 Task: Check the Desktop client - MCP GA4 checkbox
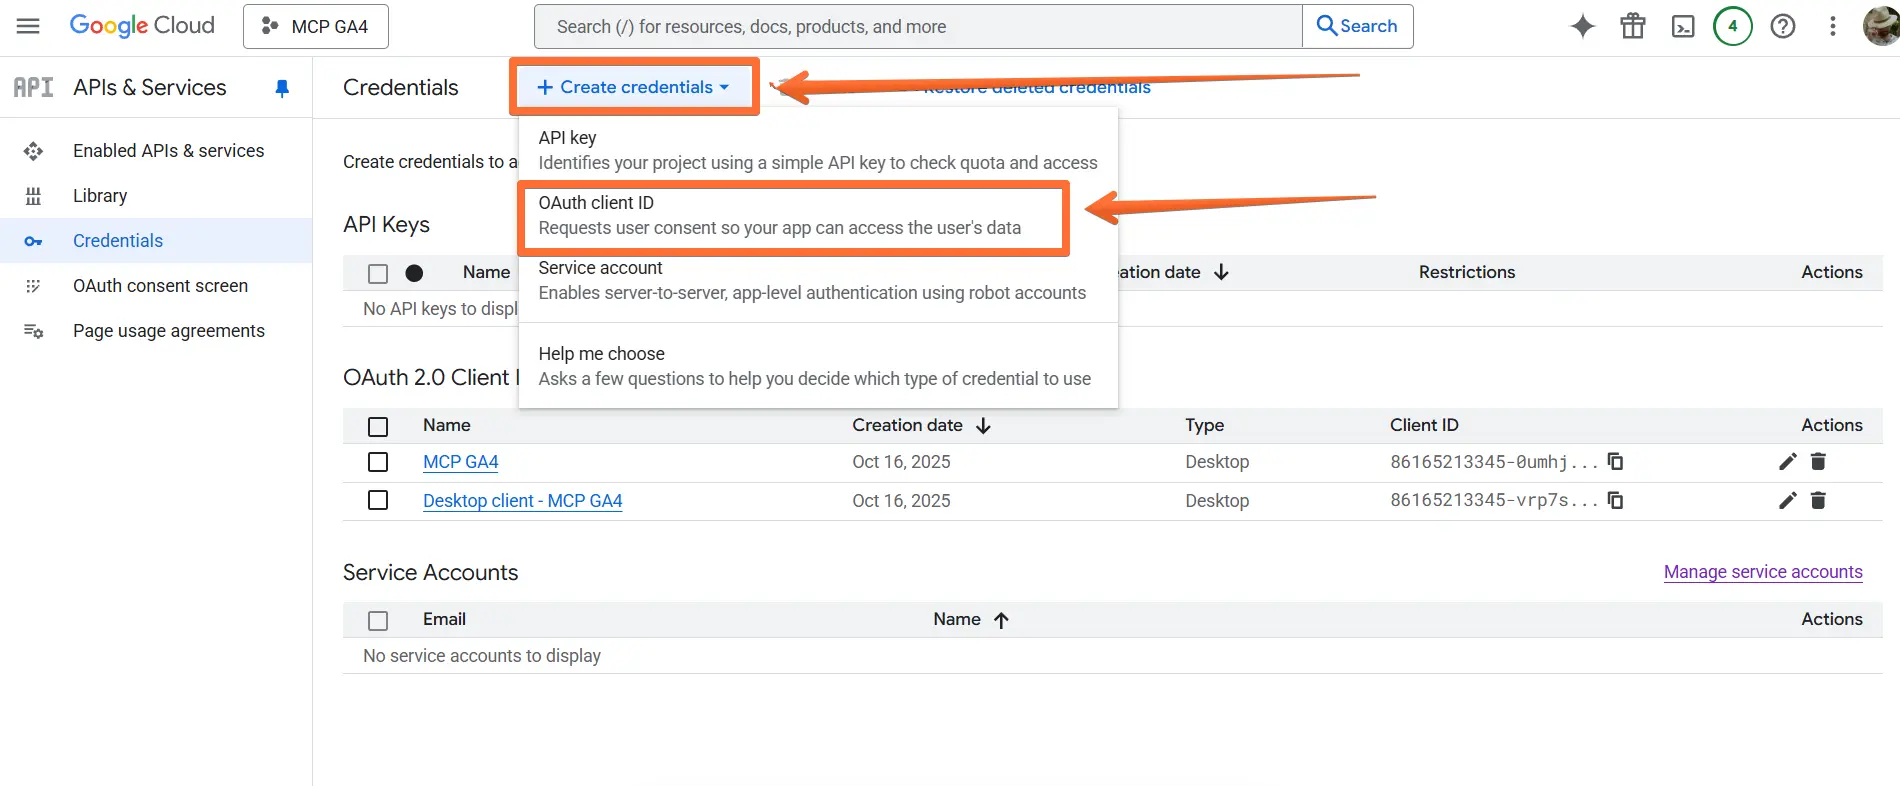pos(378,500)
